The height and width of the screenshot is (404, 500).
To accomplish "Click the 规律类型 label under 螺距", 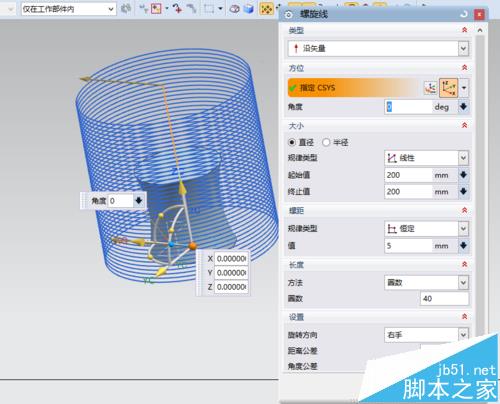I will coord(303,229).
